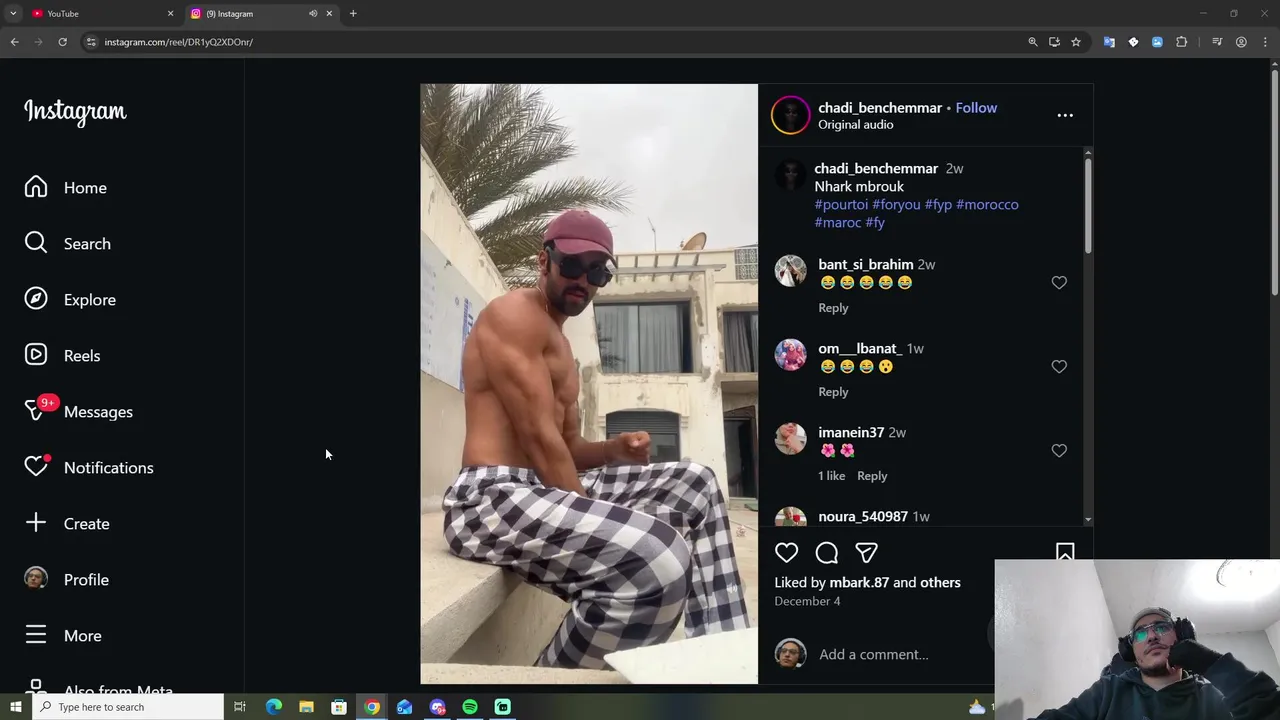
Task: Open the browser tab search dropdown arrow
Action: pos(13,13)
